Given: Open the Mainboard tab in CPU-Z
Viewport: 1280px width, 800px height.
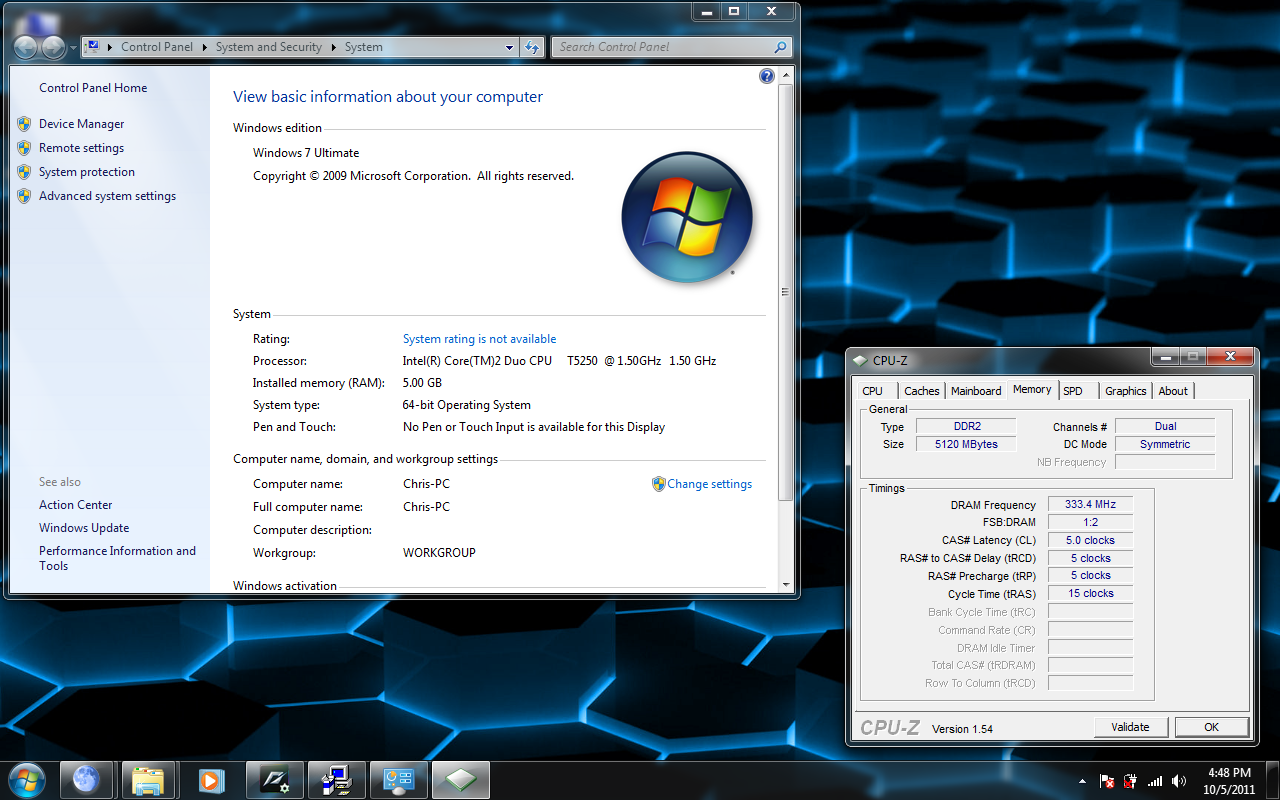Looking at the screenshot, I should click(976, 391).
